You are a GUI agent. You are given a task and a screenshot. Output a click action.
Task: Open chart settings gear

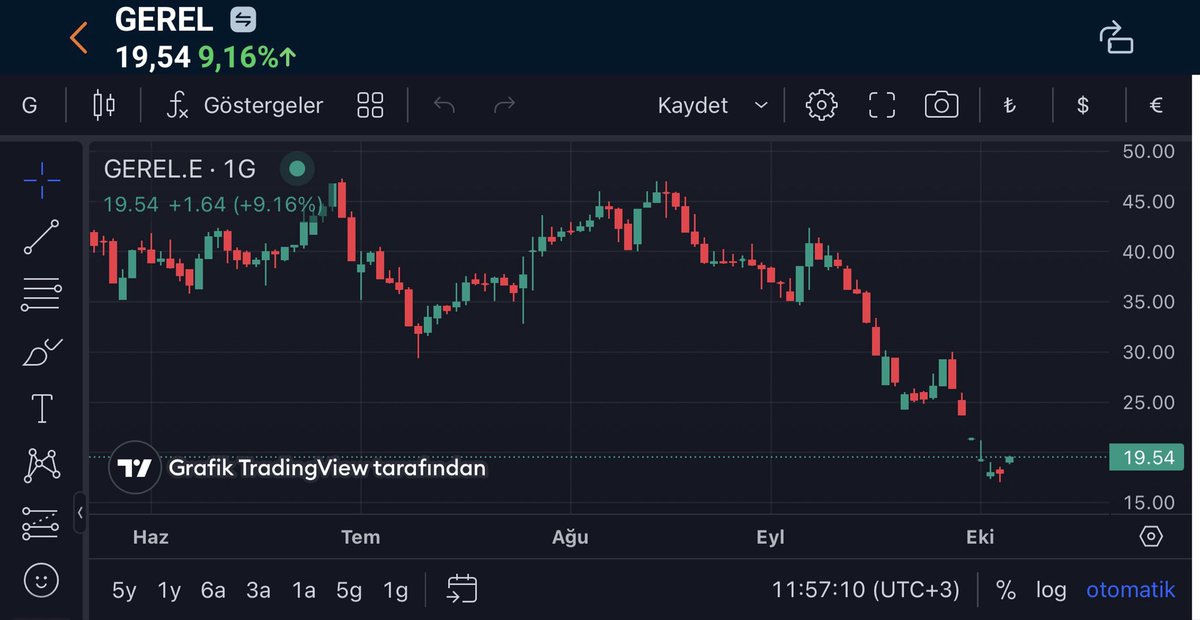(821, 105)
